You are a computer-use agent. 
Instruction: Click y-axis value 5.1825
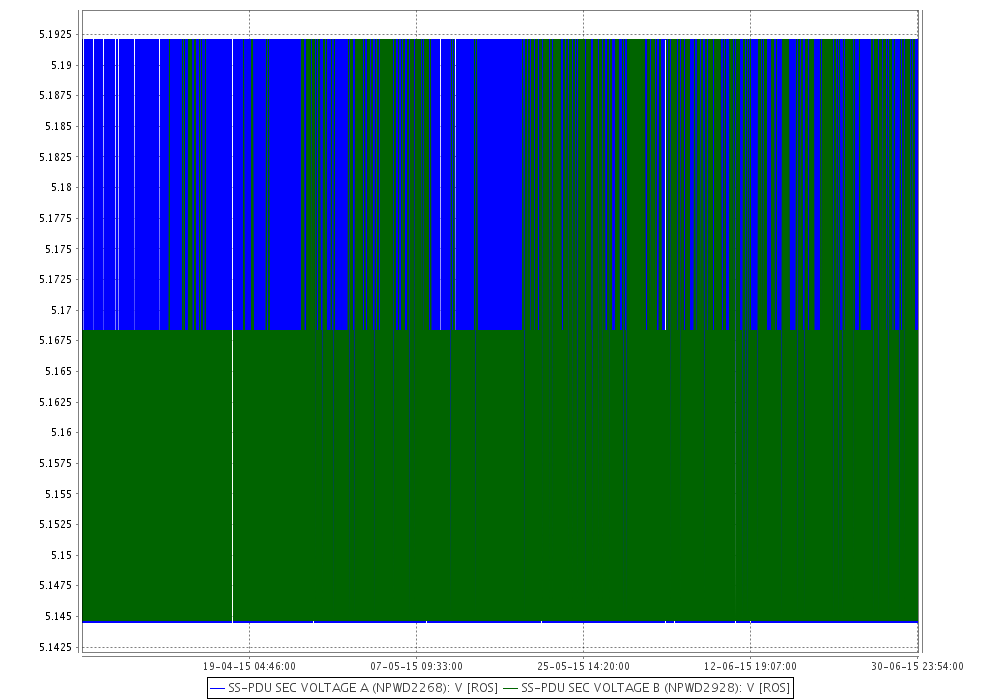[55, 157]
